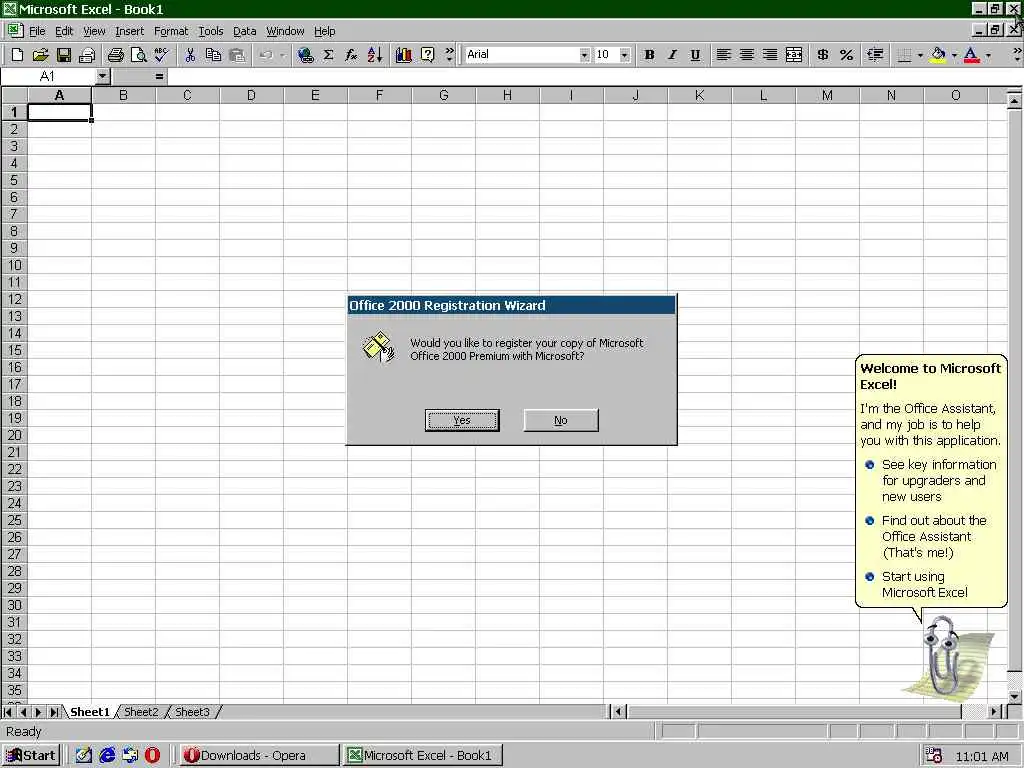Open the Windows Start button
The image size is (1024, 768).
coord(31,756)
